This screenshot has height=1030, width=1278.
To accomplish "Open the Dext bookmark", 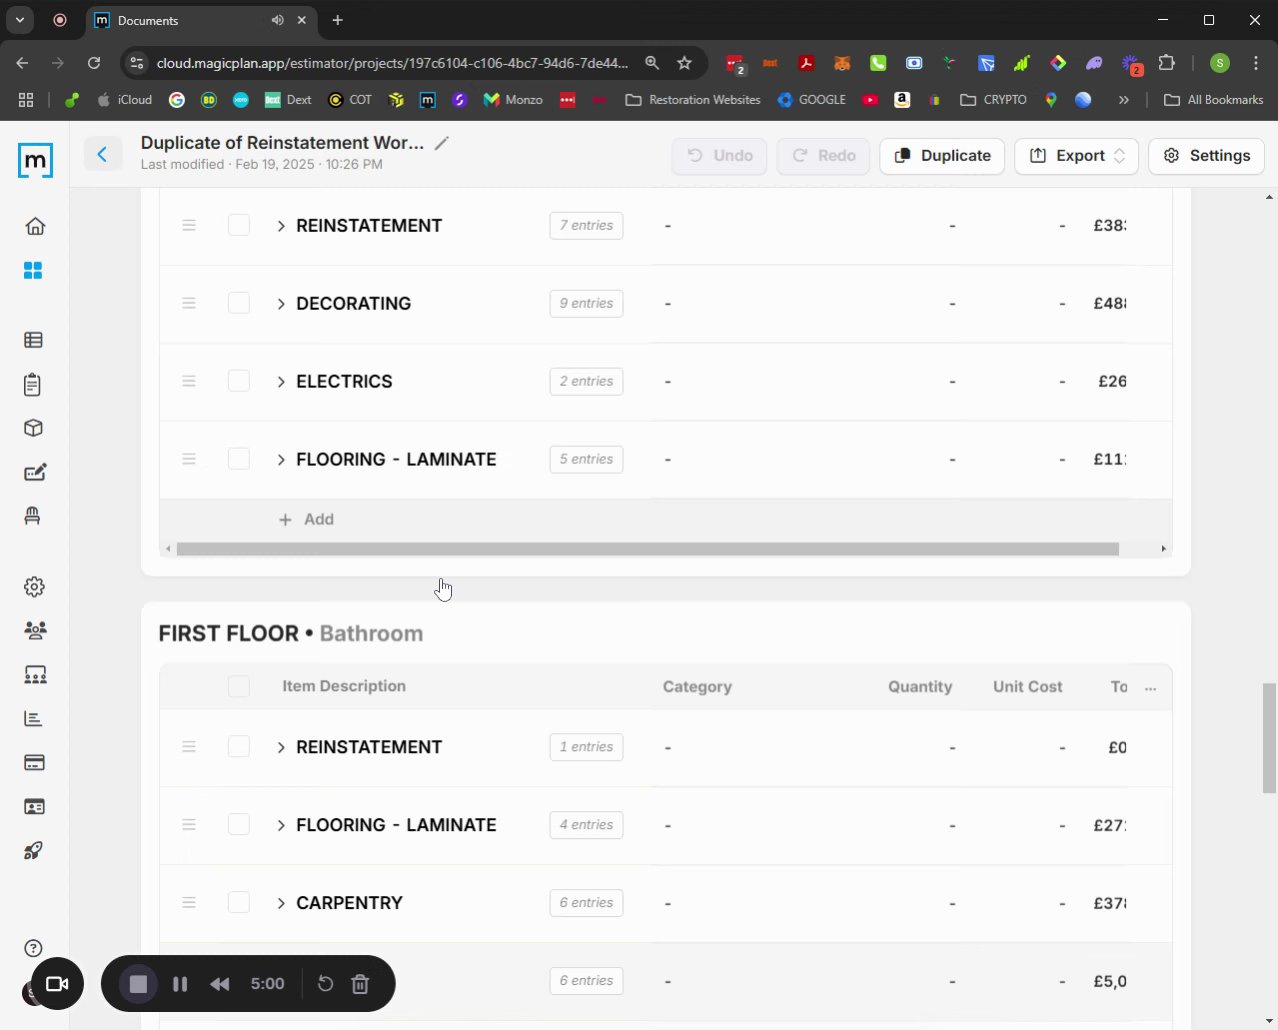I will pos(288,100).
